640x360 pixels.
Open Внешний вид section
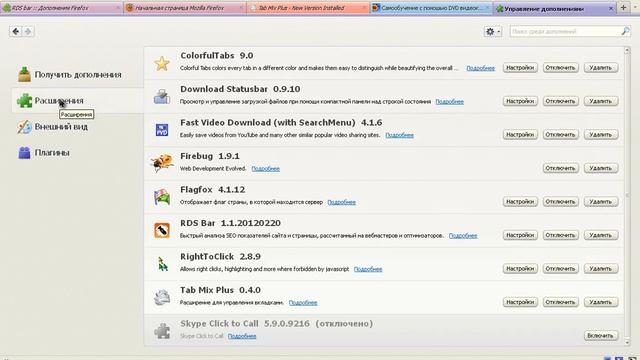(x=53, y=127)
